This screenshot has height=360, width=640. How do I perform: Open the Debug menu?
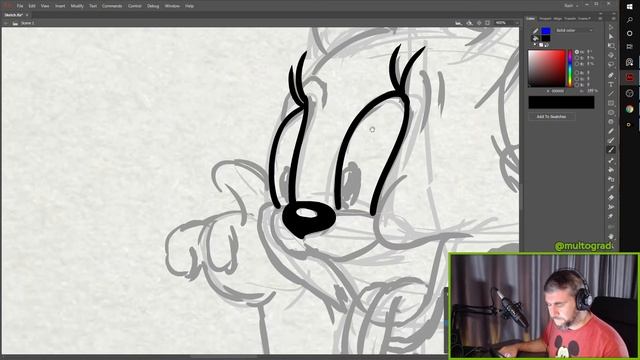[153, 6]
